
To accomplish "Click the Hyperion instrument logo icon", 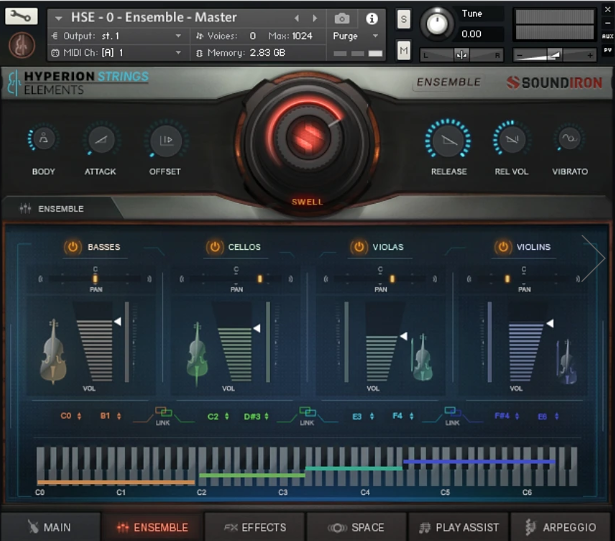I will [x=22, y=46].
